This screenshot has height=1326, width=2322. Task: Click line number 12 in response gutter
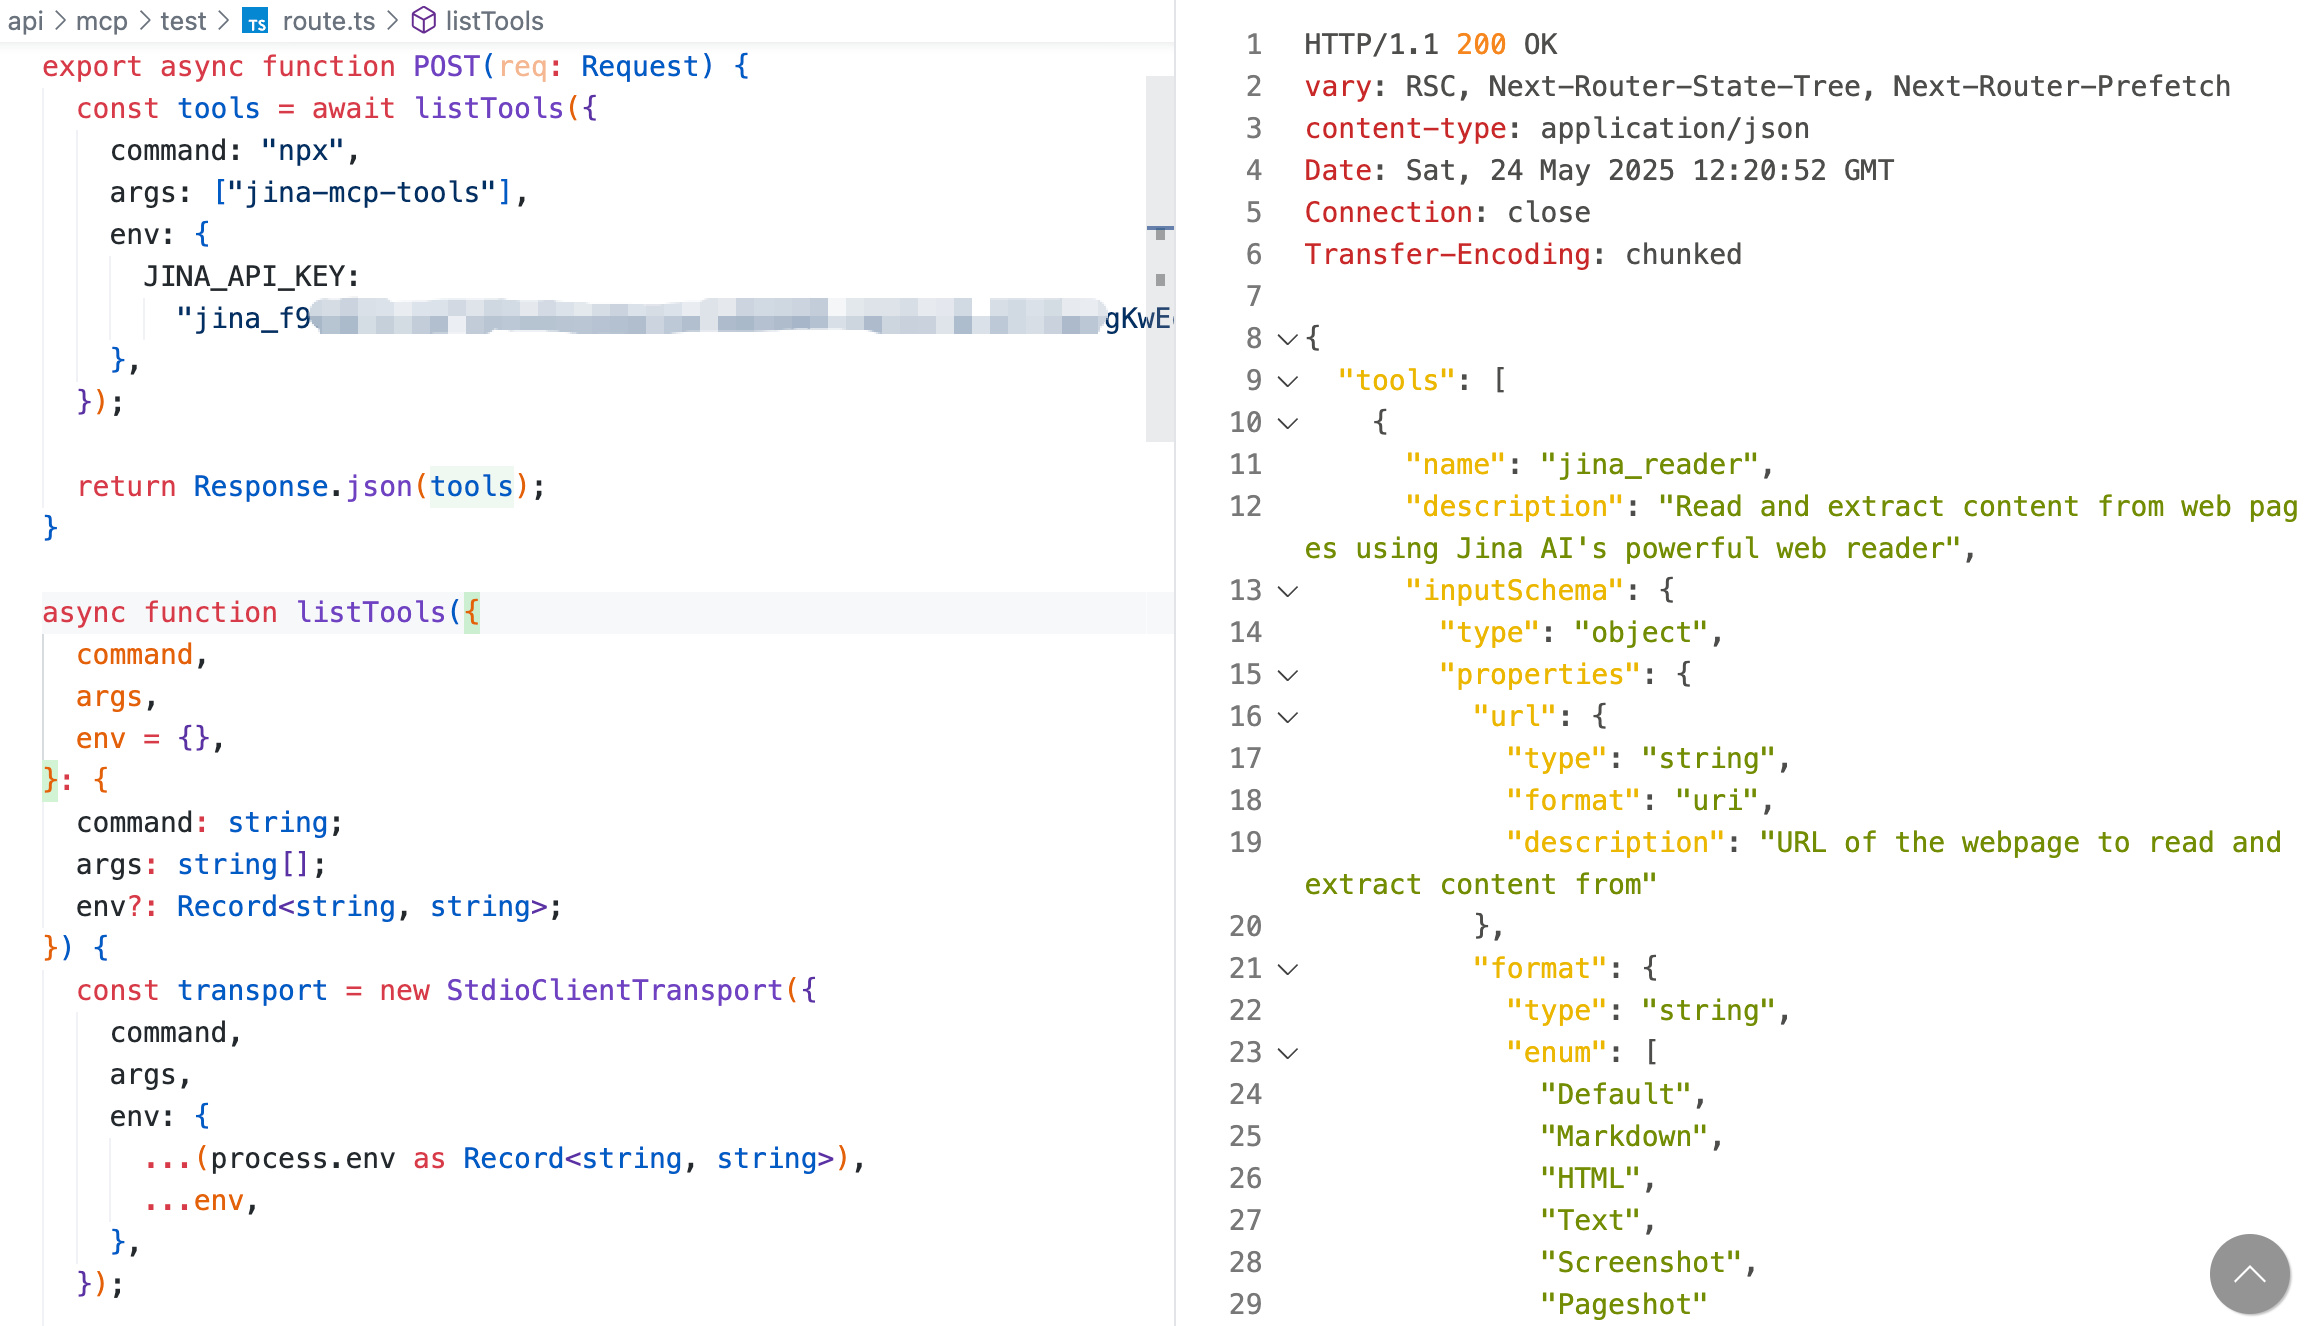[1245, 507]
